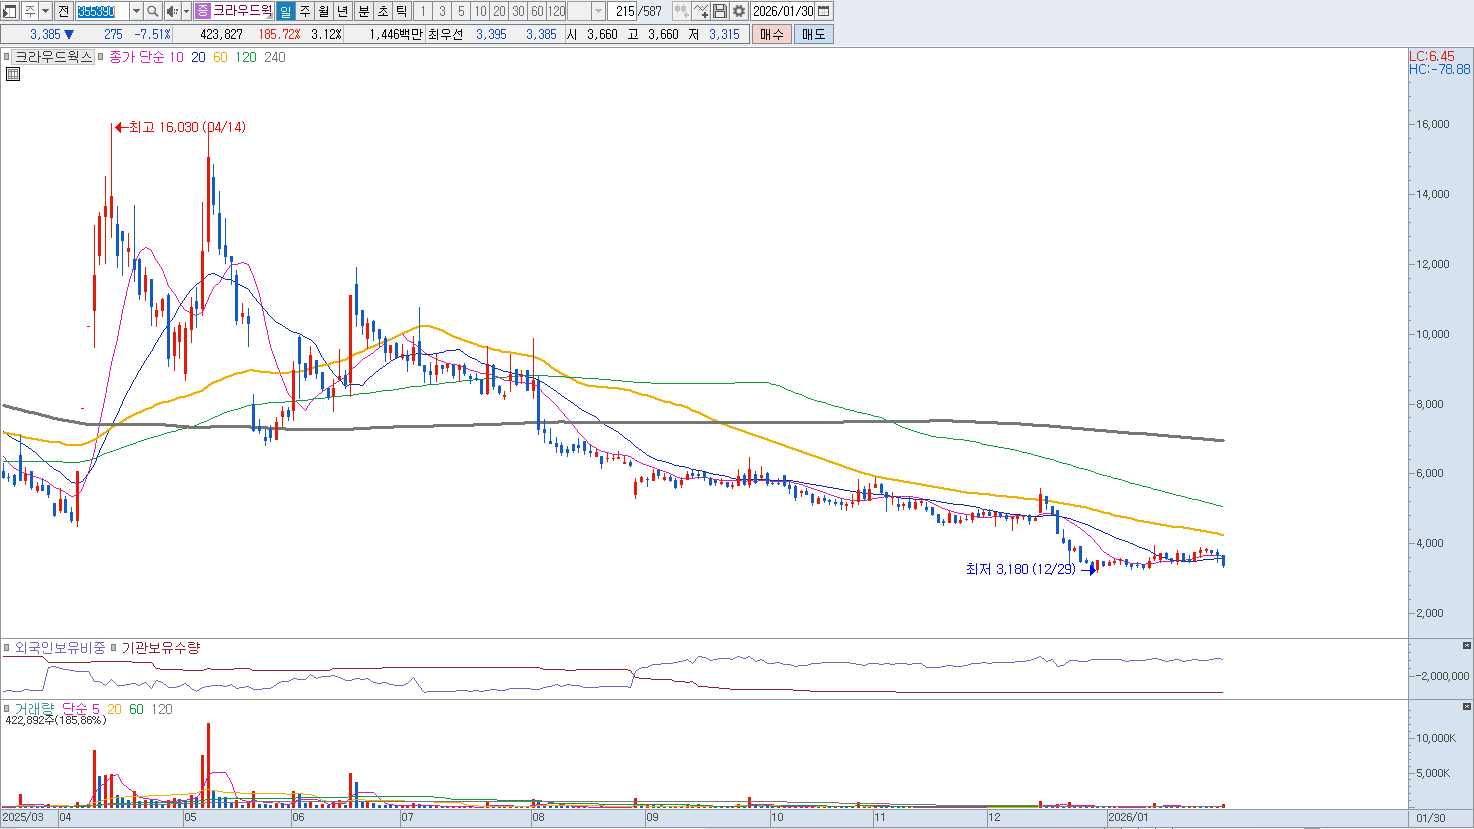Open dropdown arrow next to speaker icon
The height and width of the screenshot is (829, 1474).
[186, 11]
